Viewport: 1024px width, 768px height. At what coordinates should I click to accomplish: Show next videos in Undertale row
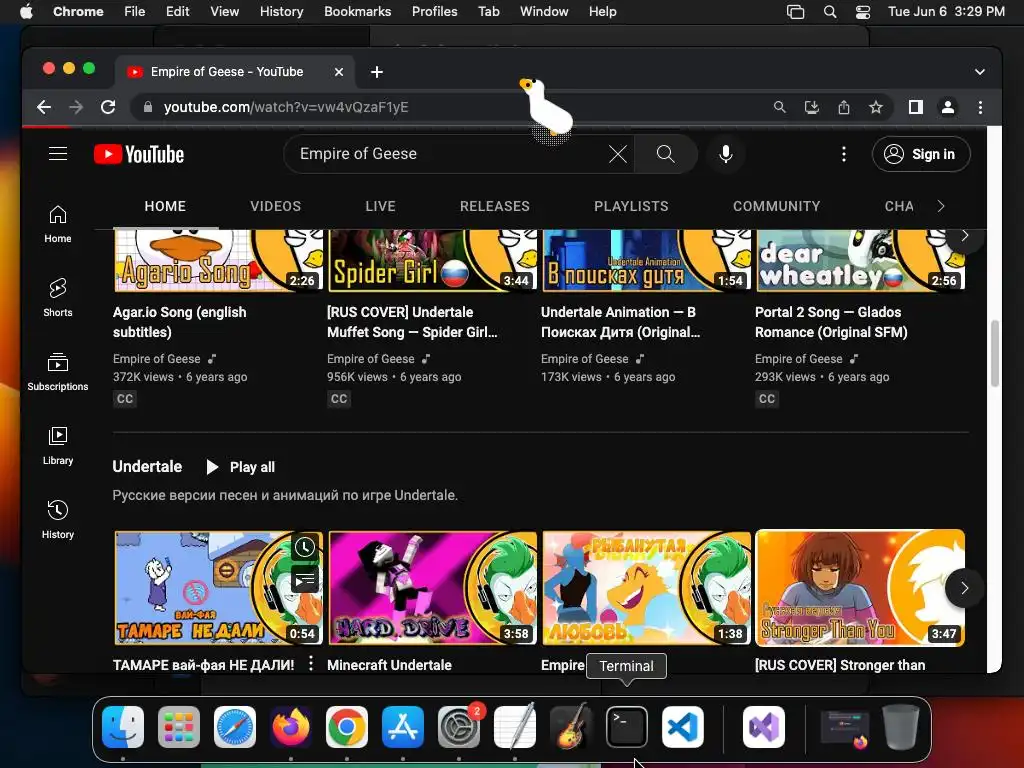[x=964, y=588]
